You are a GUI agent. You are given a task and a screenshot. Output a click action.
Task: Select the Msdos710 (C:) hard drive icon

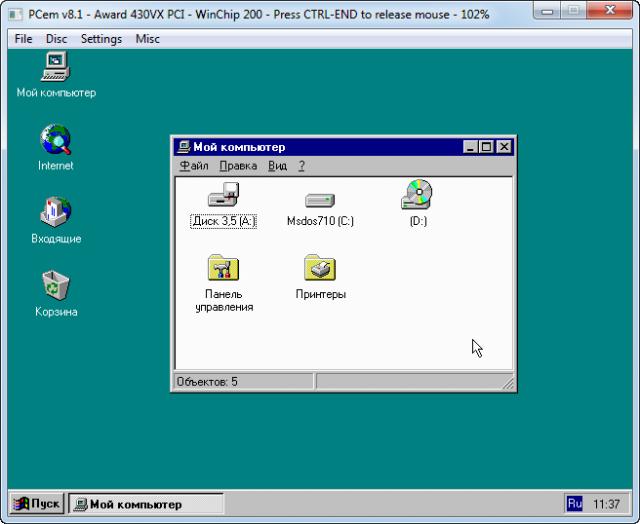click(x=320, y=200)
